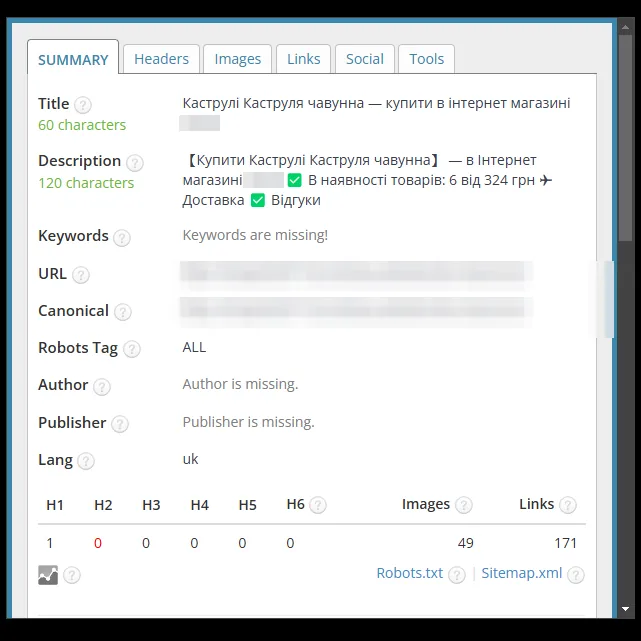Click the help icon beside Author
641x641 pixels.
(x=102, y=386)
